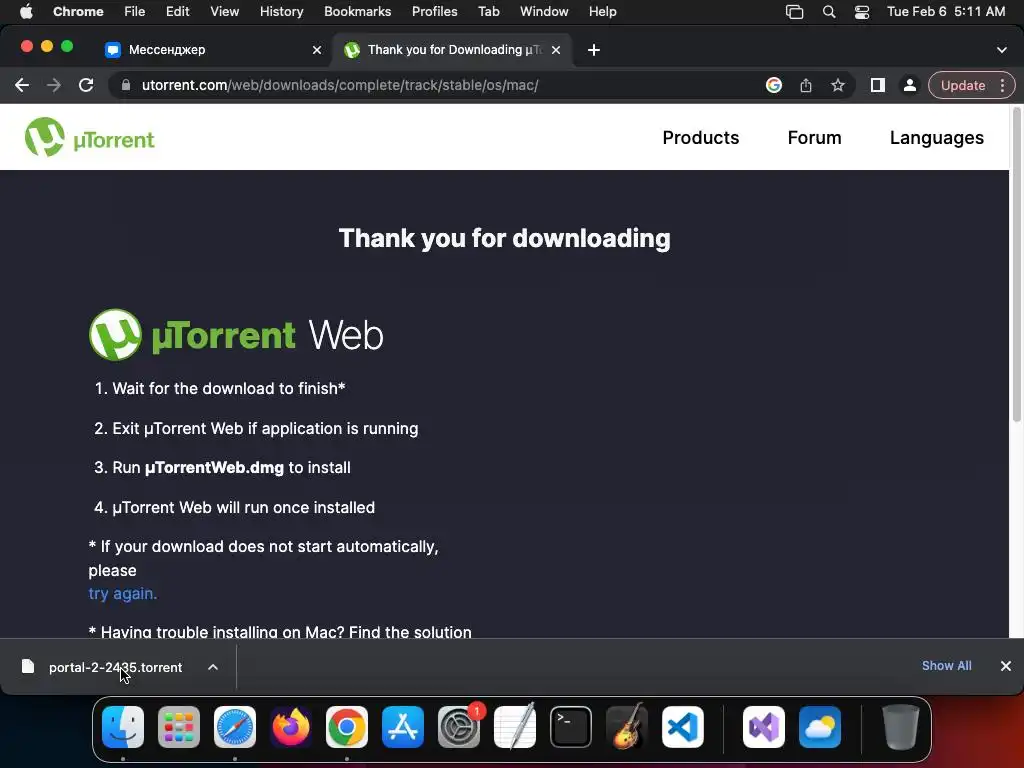The width and height of the screenshot is (1024, 768).
Task: Open Finder from the Dock
Action: (x=123, y=727)
